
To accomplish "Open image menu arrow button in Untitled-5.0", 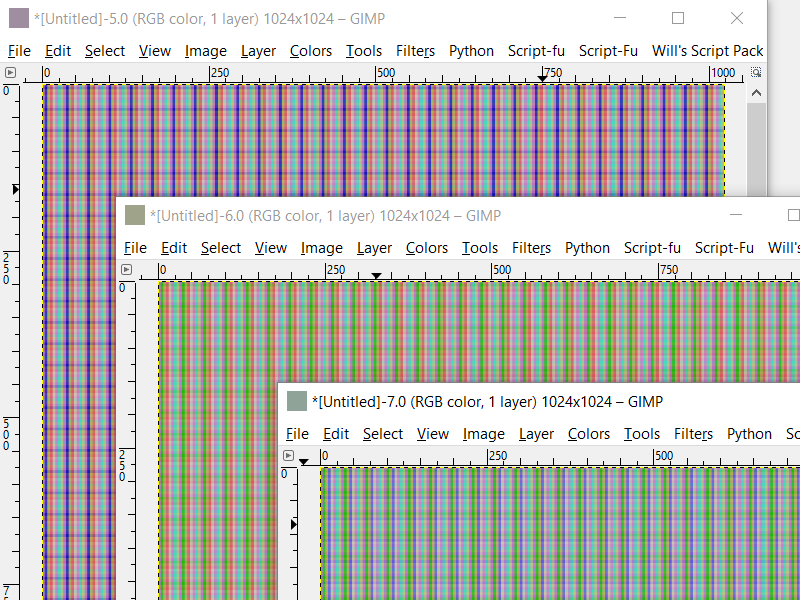I will pyautogui.click(x=10, y=73).
